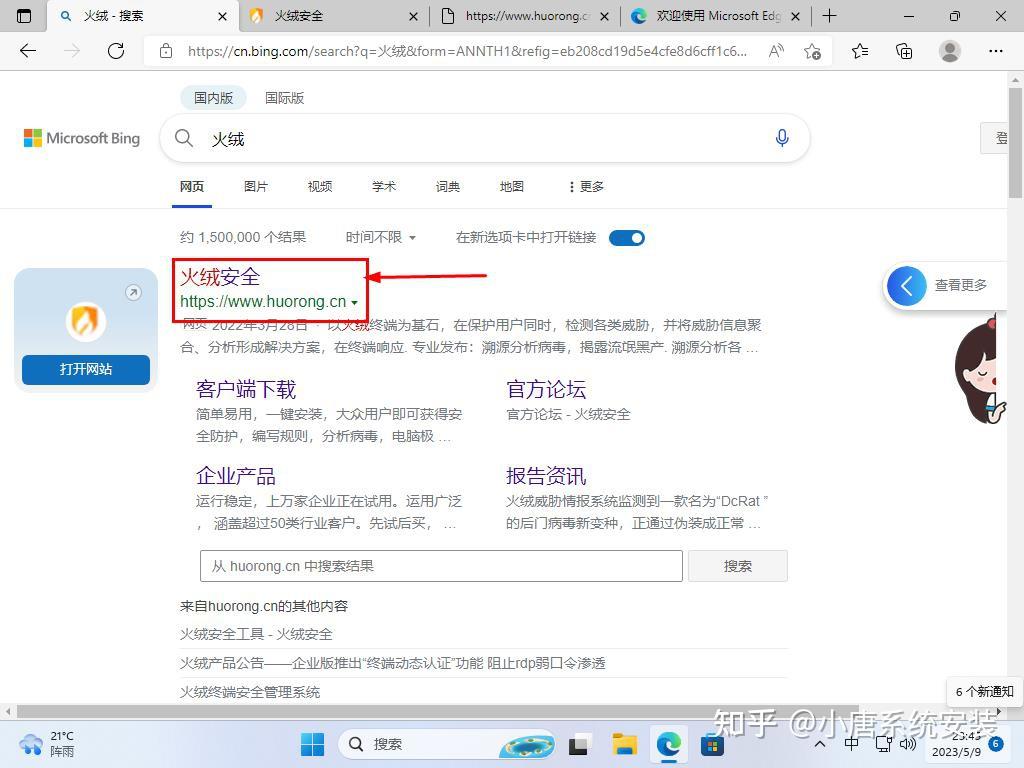1024x768 pixels.
Task: Open File Explorer from taskbar
Action: pos(624,744)
